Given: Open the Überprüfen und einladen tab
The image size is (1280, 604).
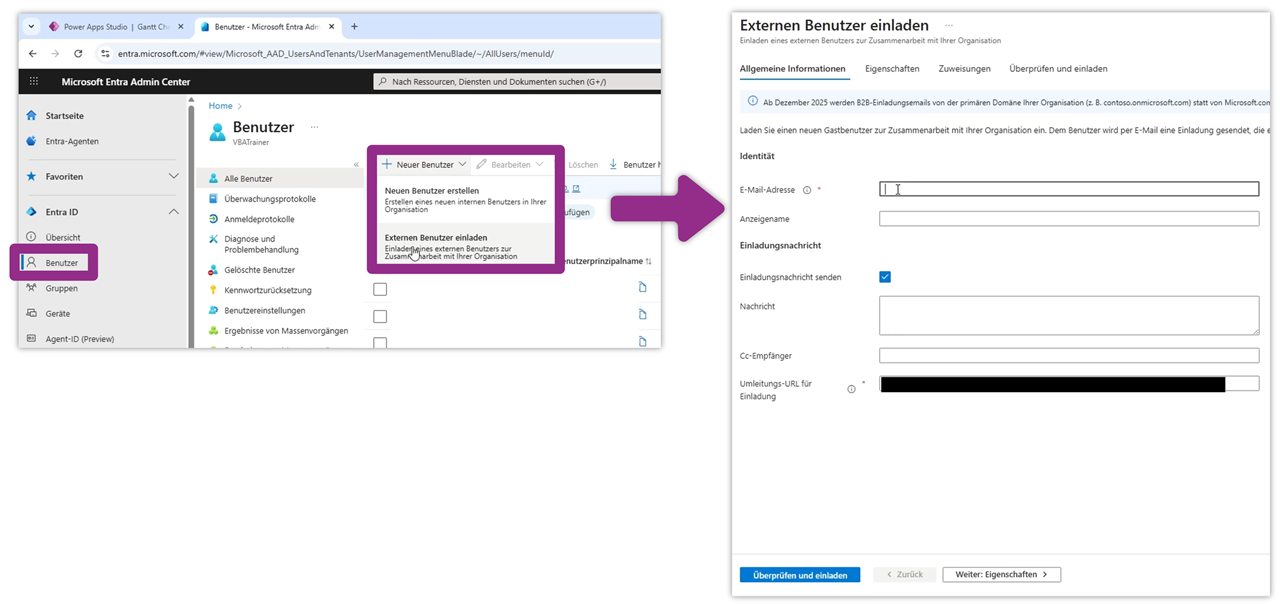Looking at the screenshot, I should coord(1058,68).
